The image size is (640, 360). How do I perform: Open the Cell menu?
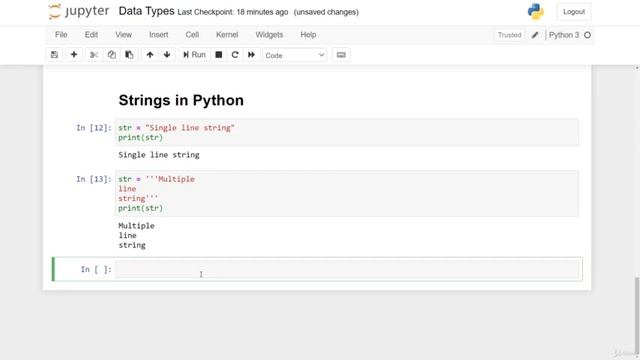point(192,35)
